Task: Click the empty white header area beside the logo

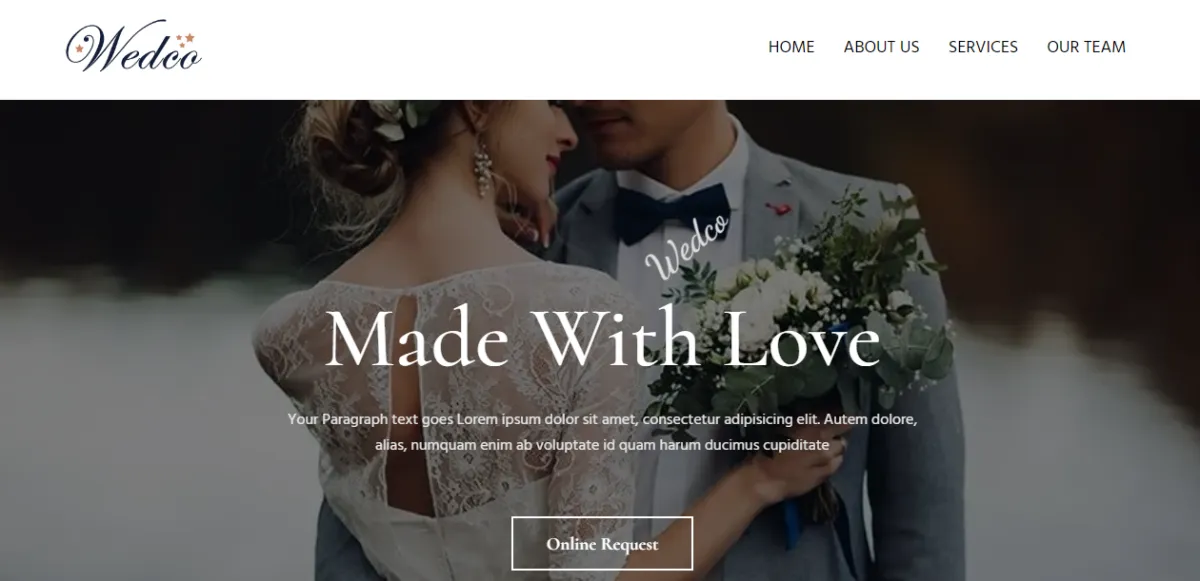Action: tap(480, 49)
